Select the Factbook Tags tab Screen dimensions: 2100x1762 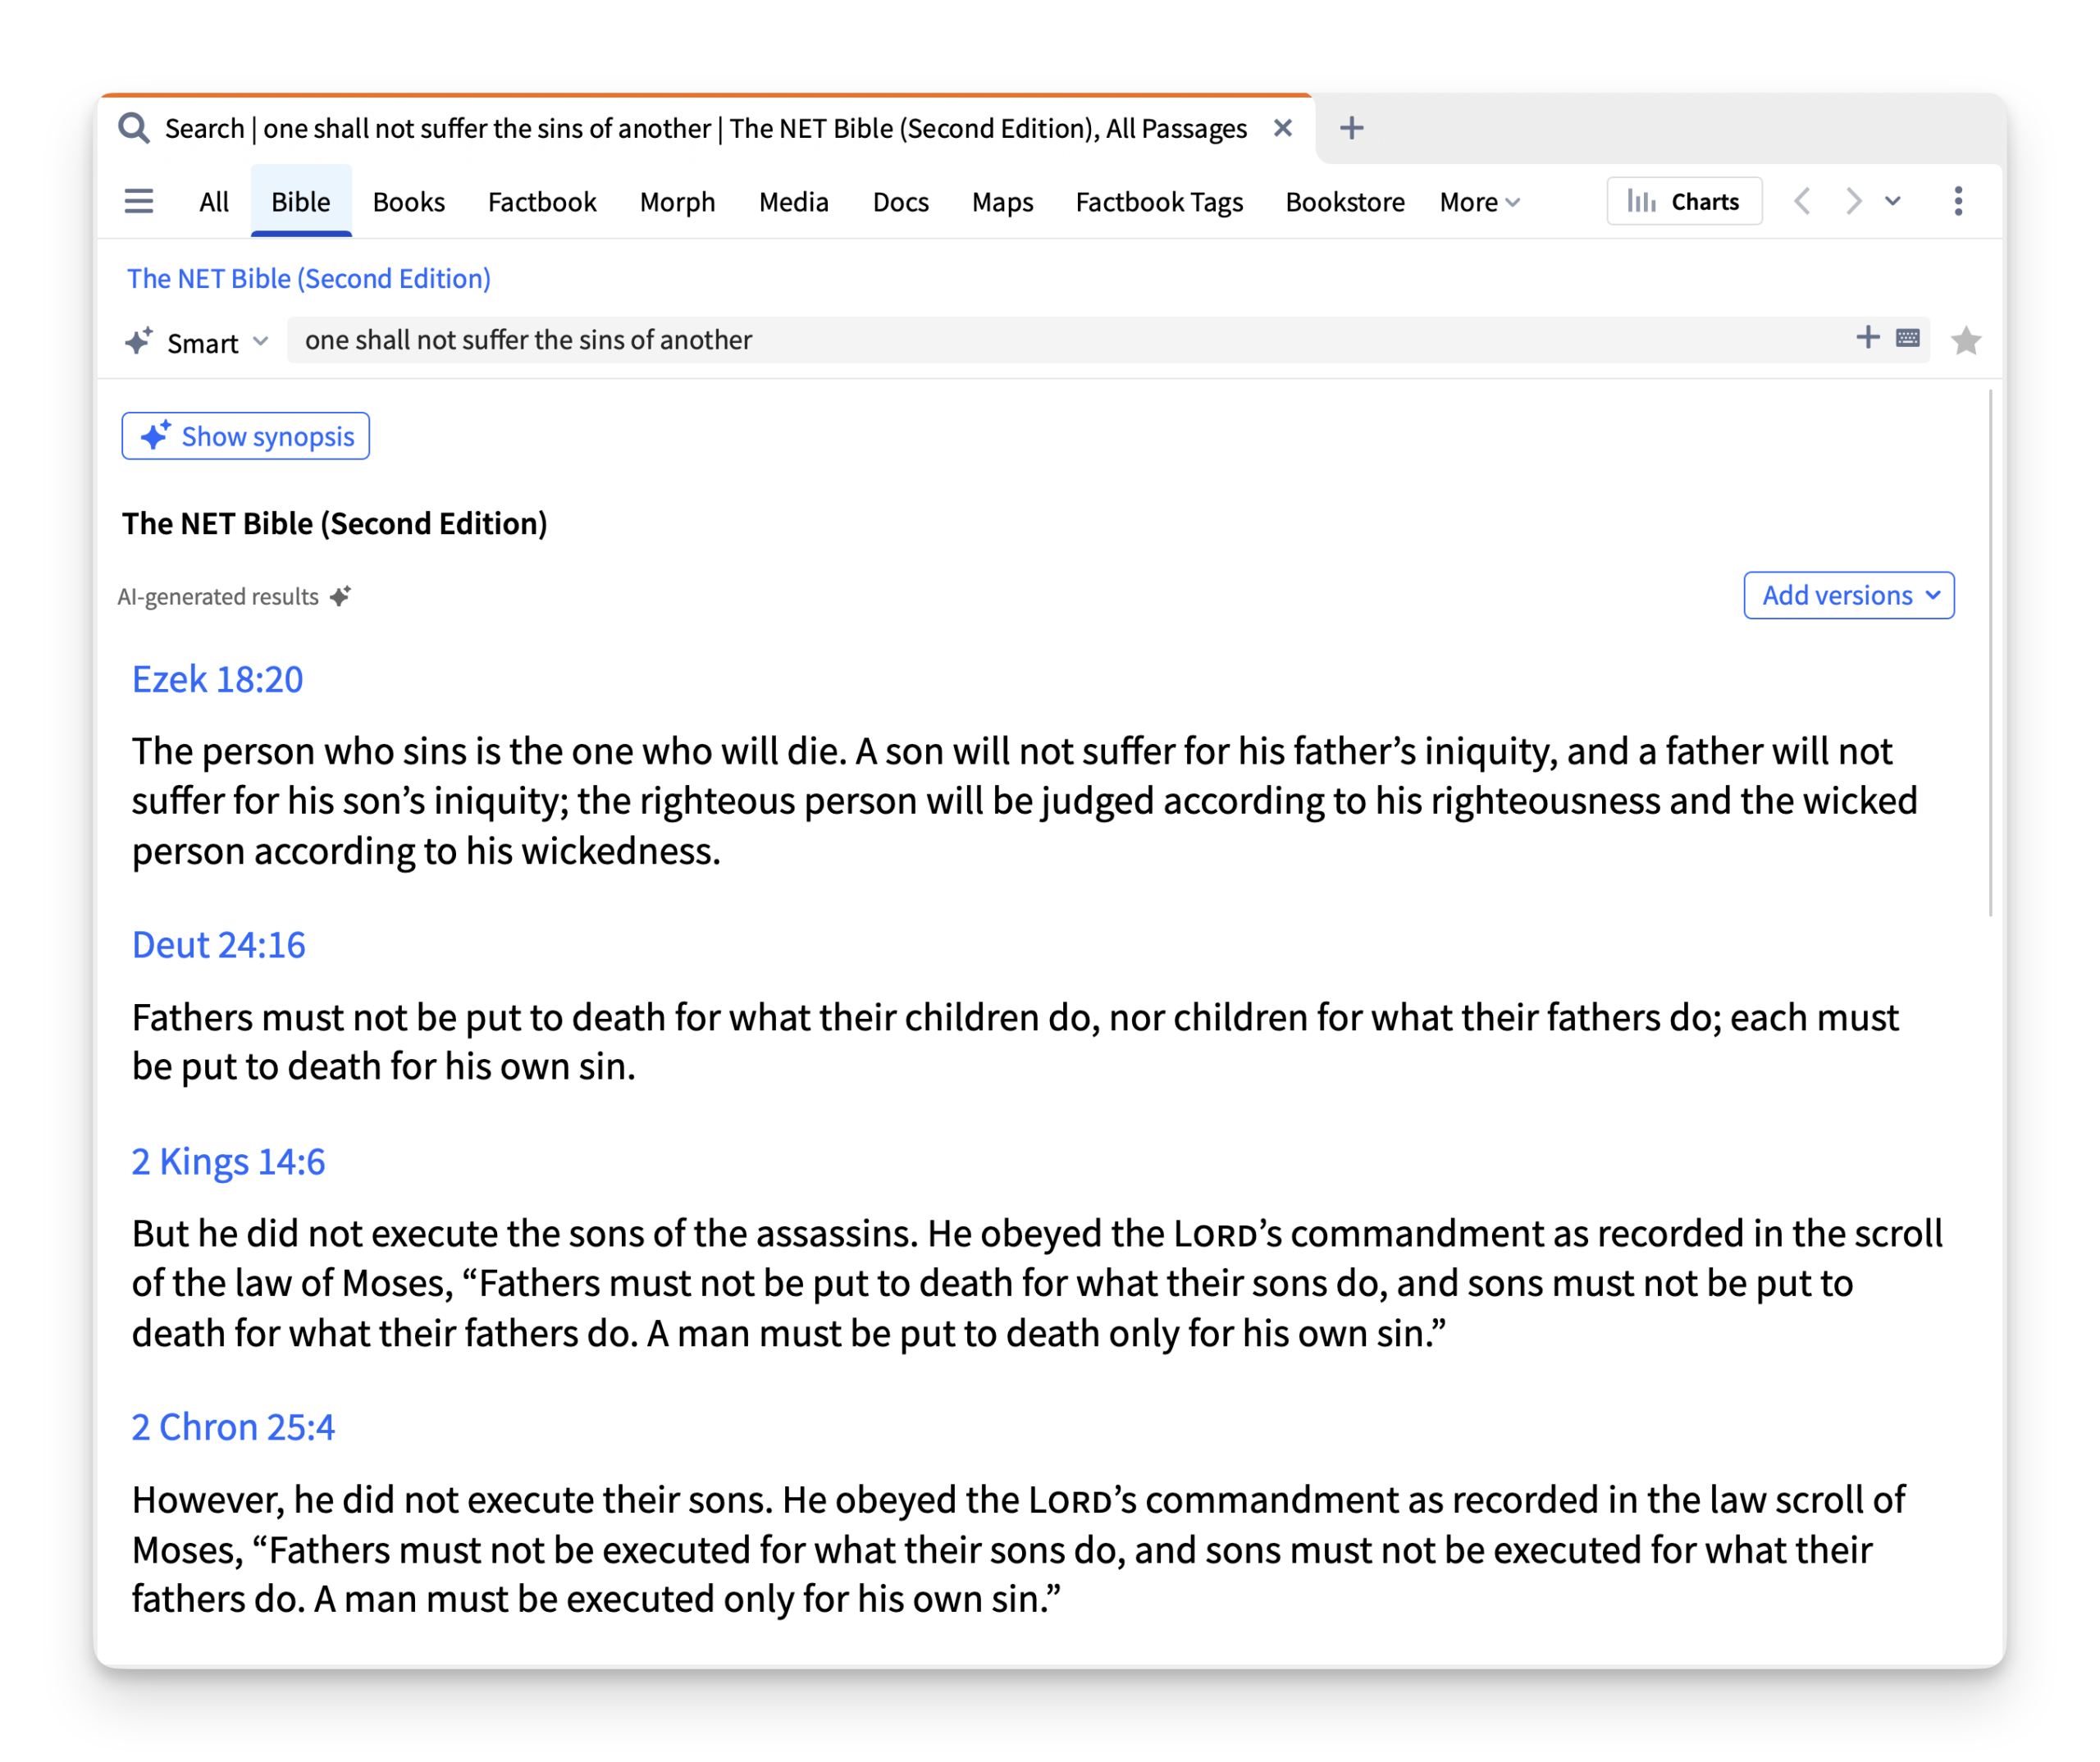[x=1160, y=202]
